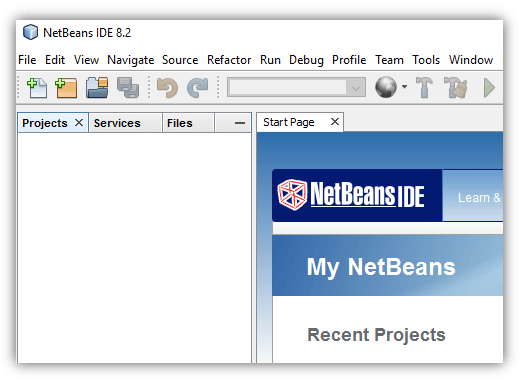Image resolution: width=520 pixels, height=383 pixels.
Task: Click the Build Project hammer icon
Action: coord(424,88)
